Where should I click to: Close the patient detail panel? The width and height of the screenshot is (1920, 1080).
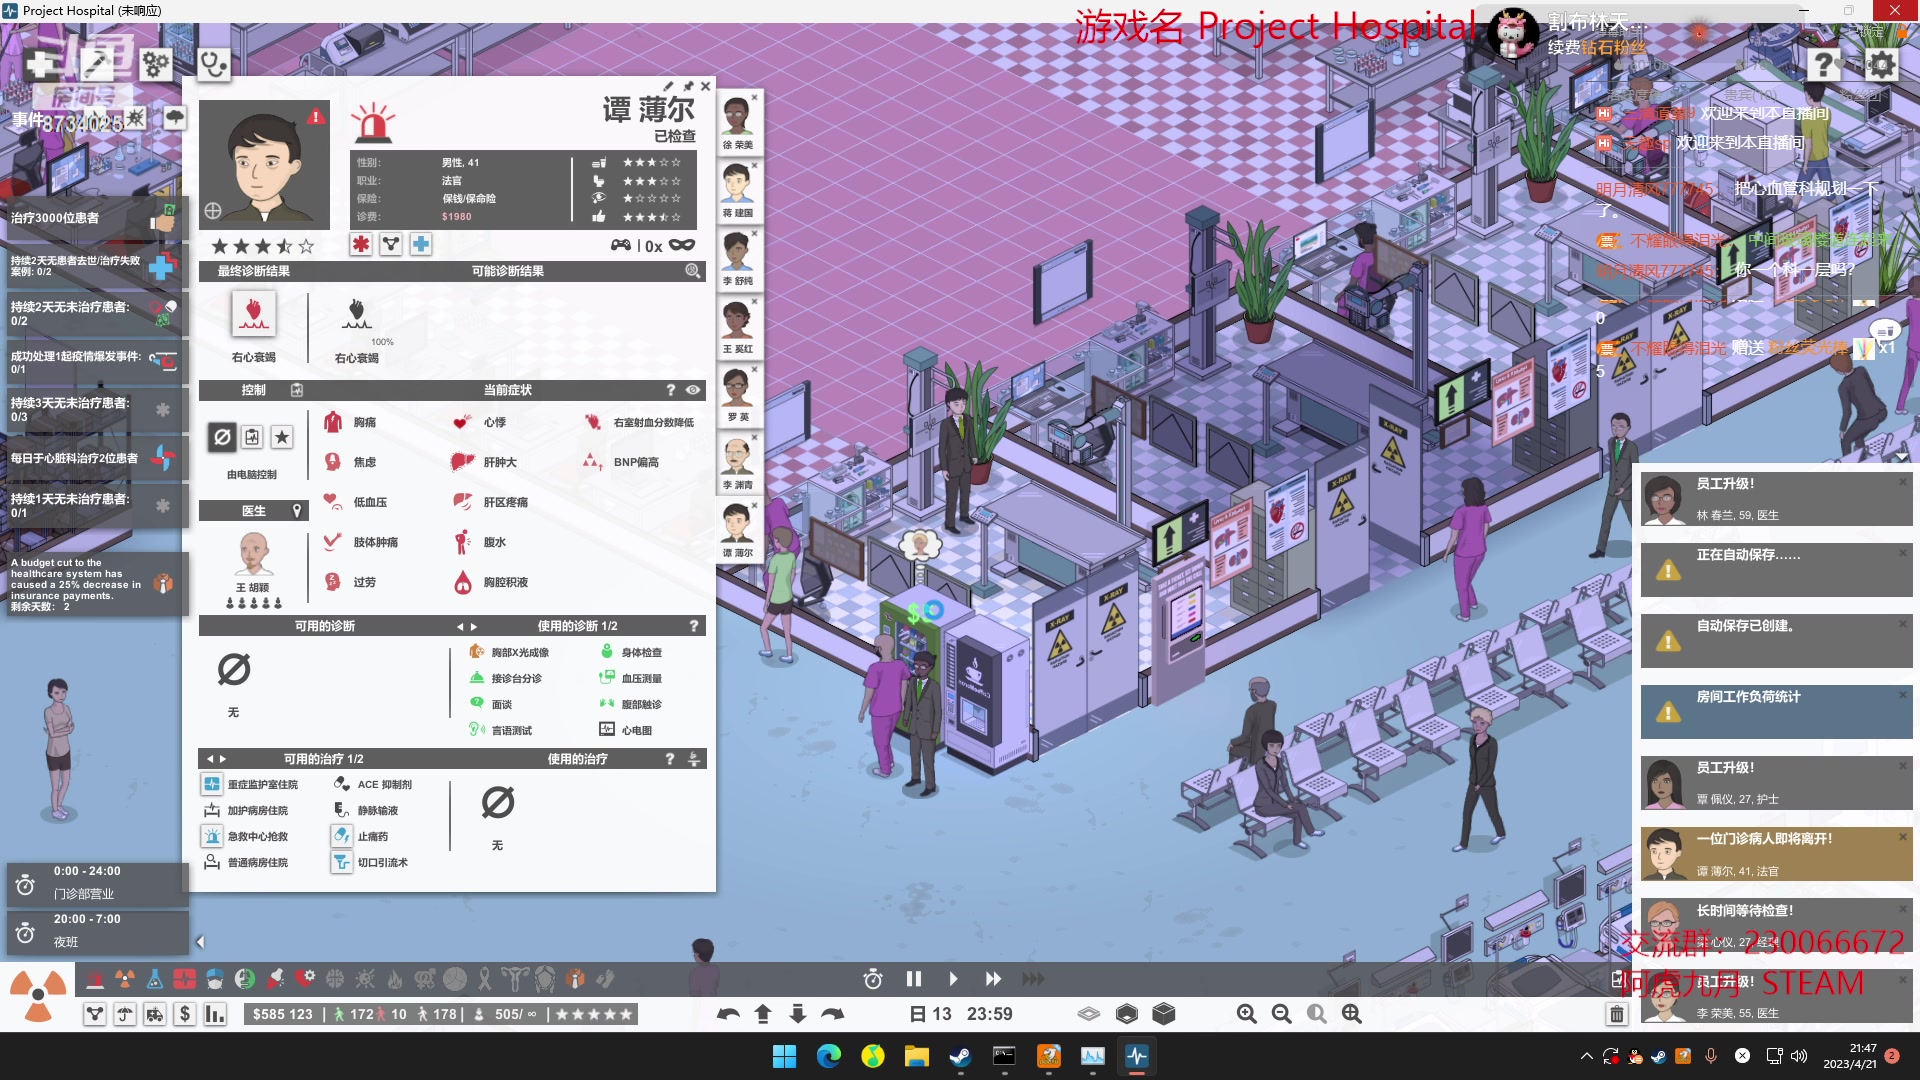click(706, 87)
